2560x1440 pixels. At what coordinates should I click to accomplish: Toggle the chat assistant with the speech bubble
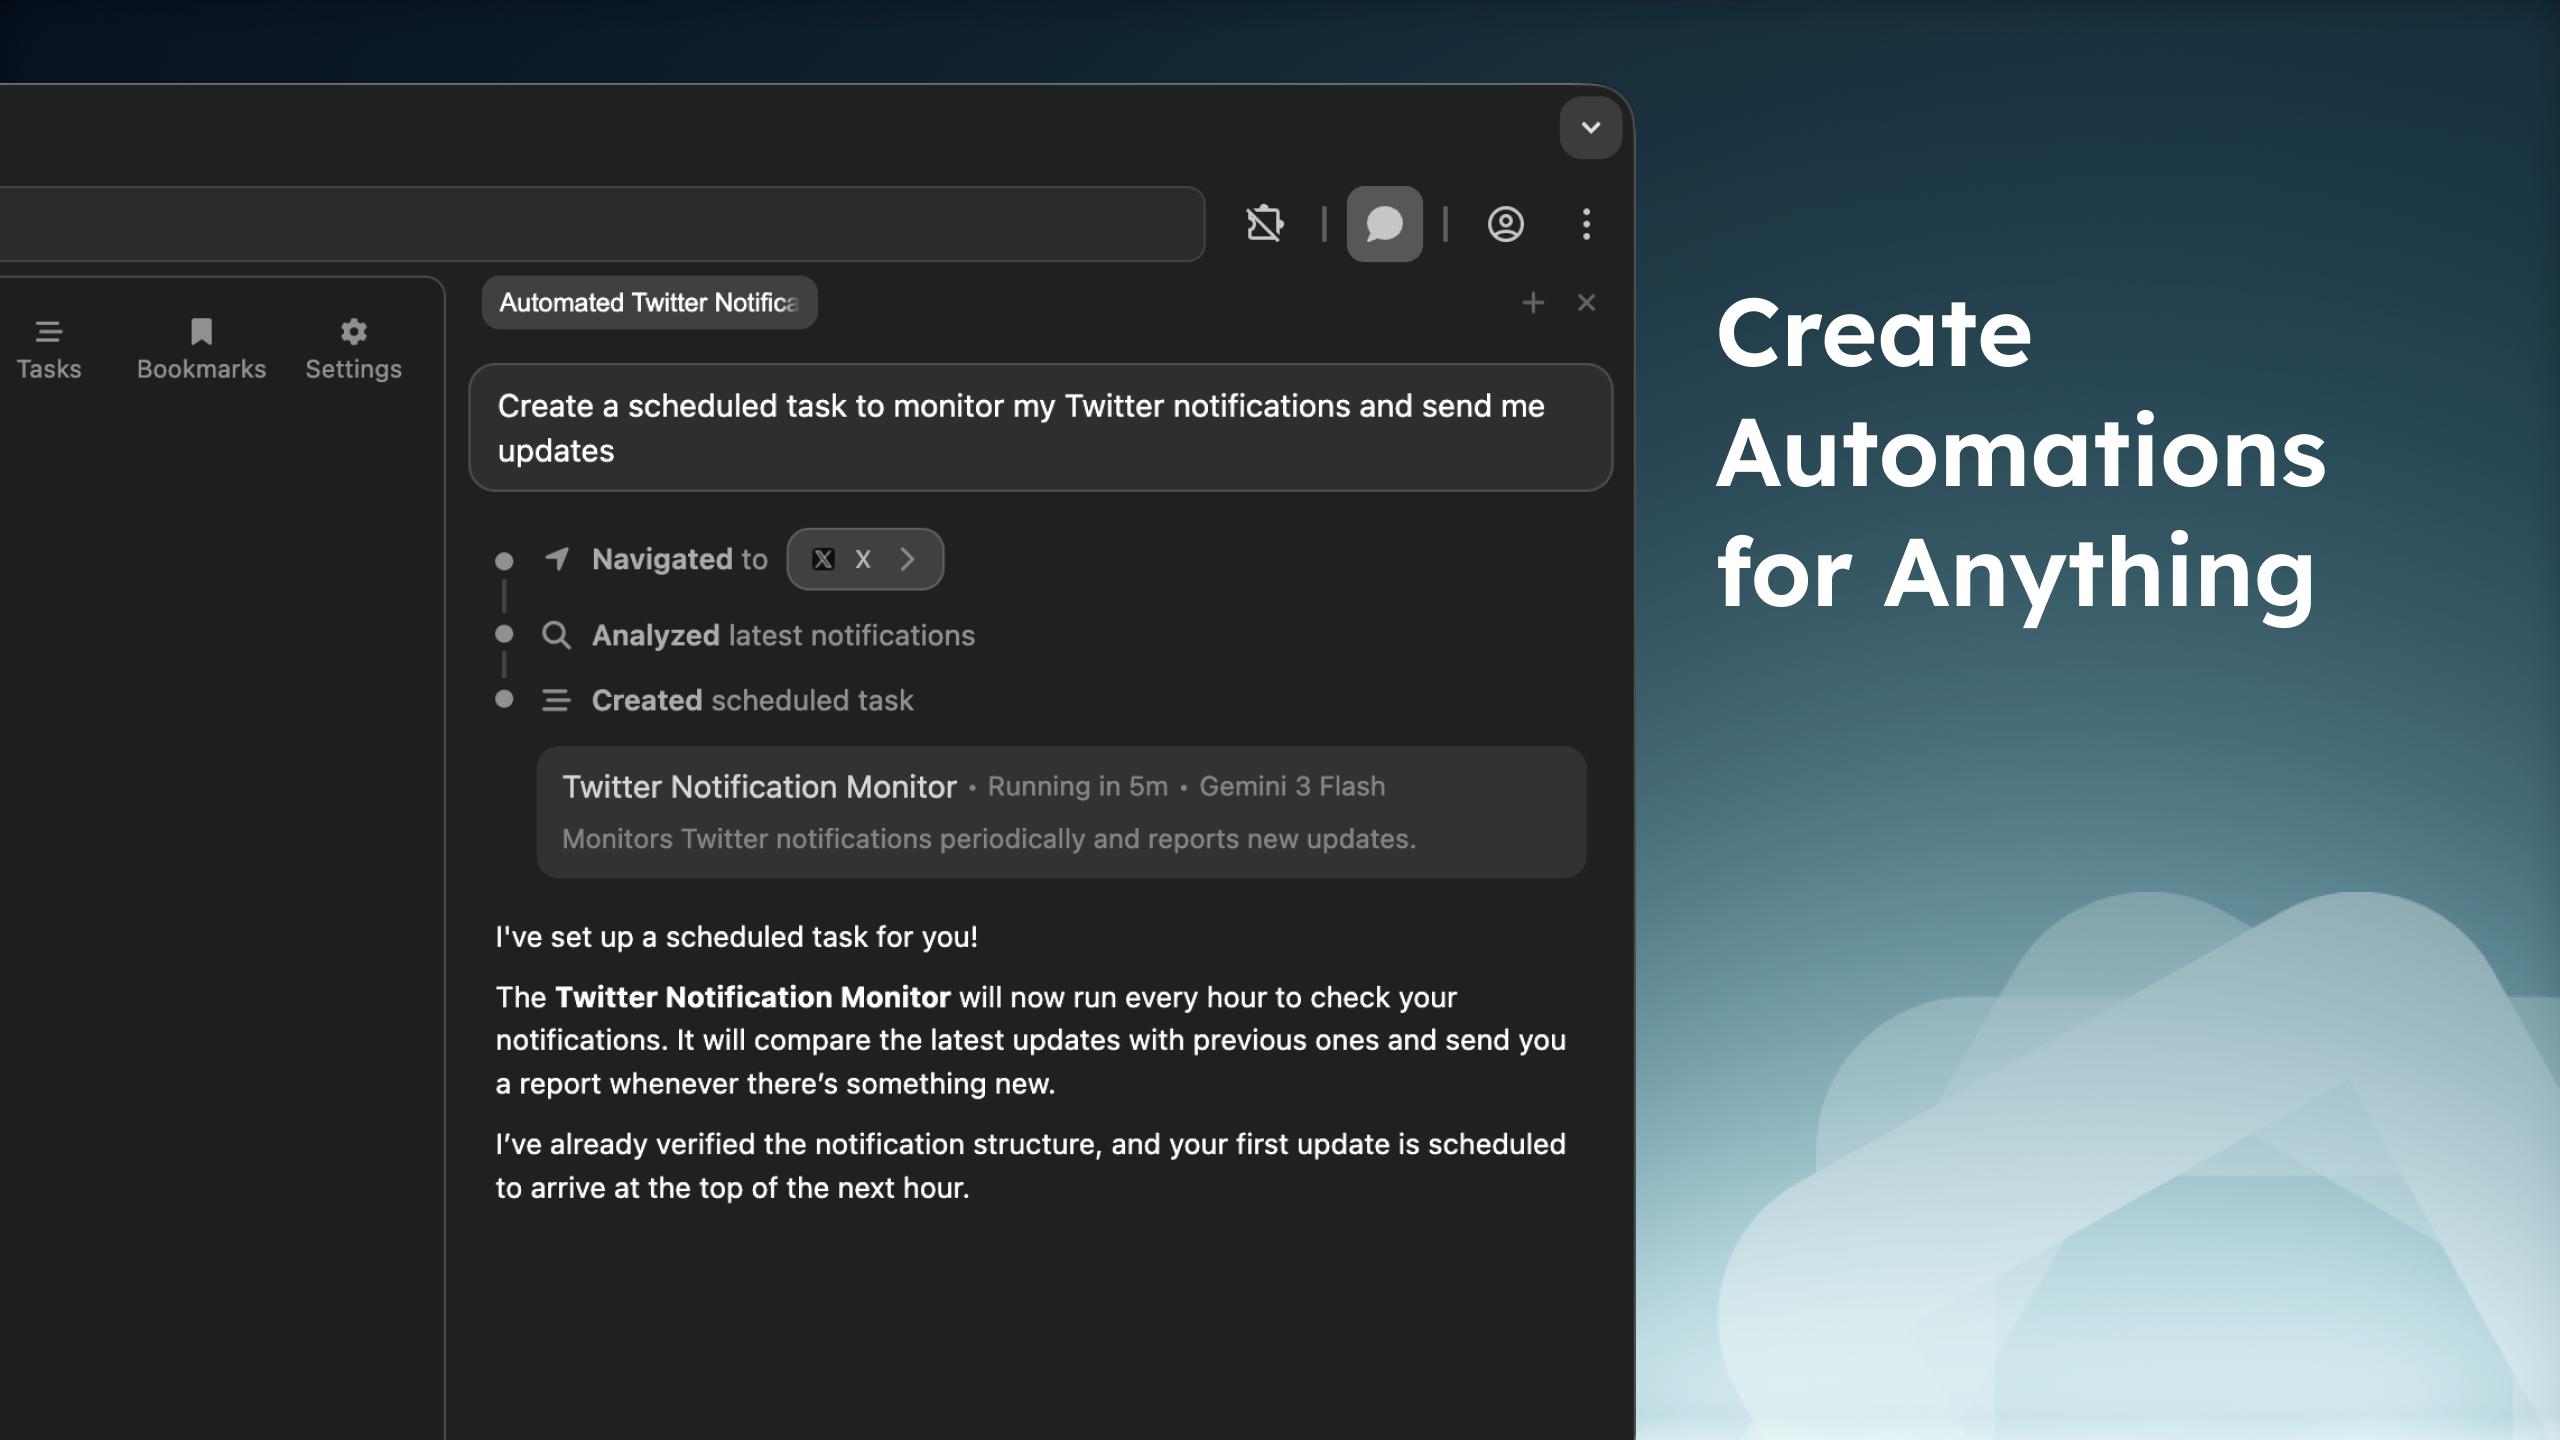pos(1384,224)
